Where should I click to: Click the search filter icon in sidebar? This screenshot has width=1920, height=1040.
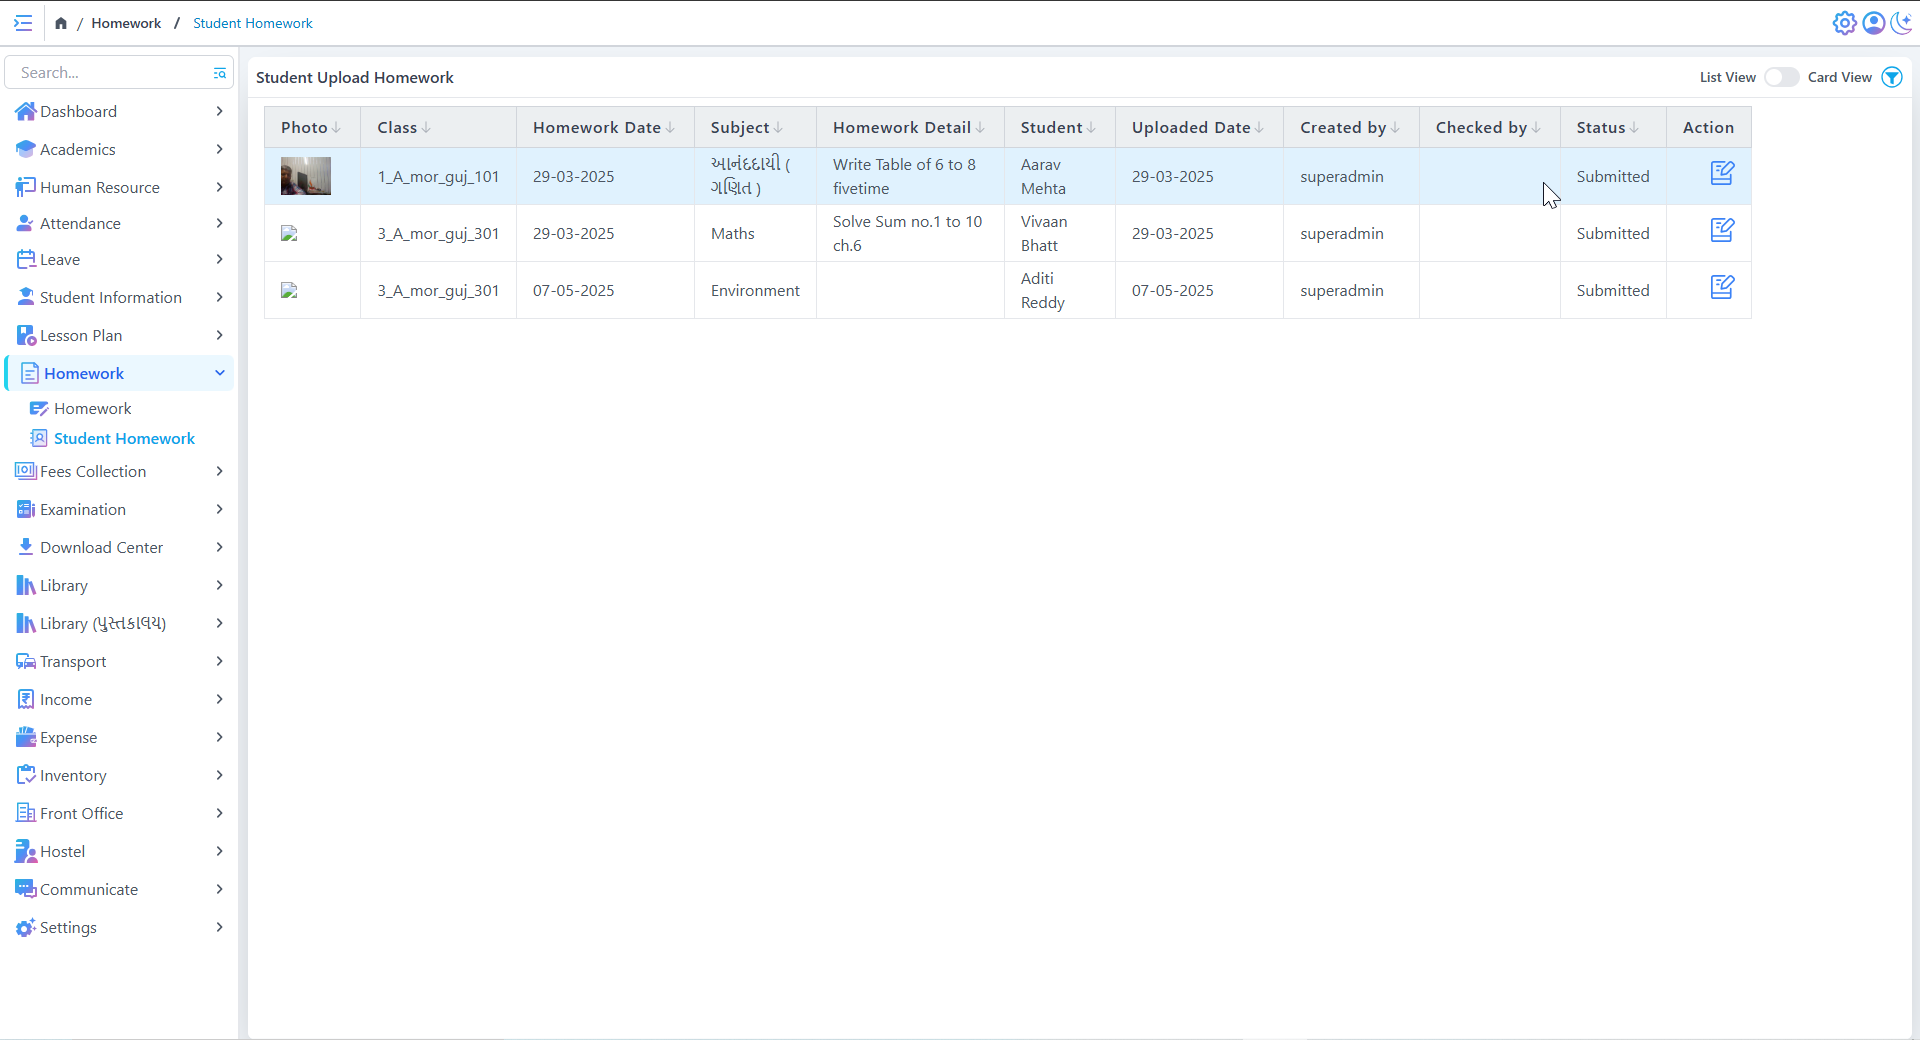tap(219, 73)
